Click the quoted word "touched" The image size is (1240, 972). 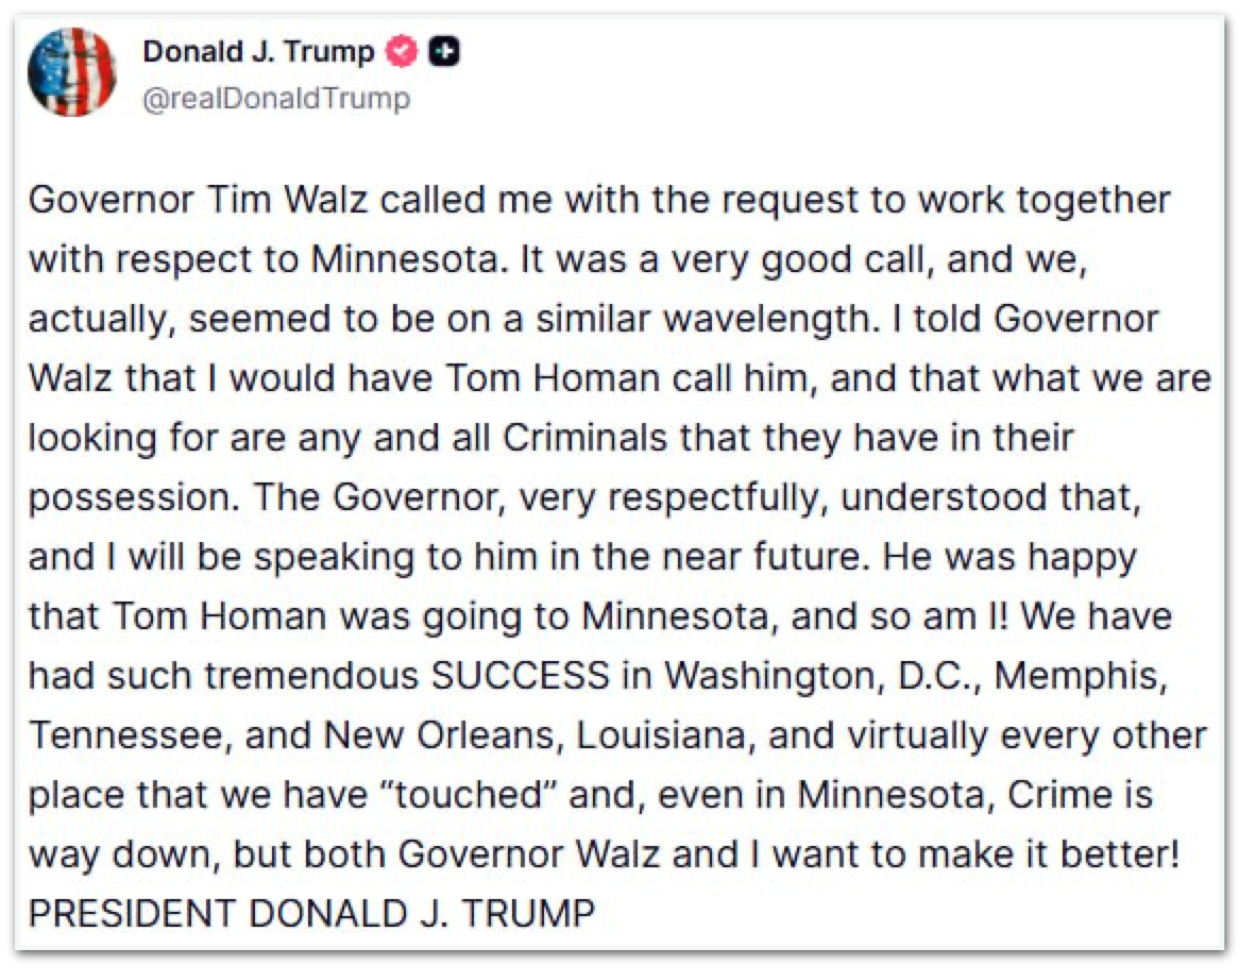(x=469, y=795)
